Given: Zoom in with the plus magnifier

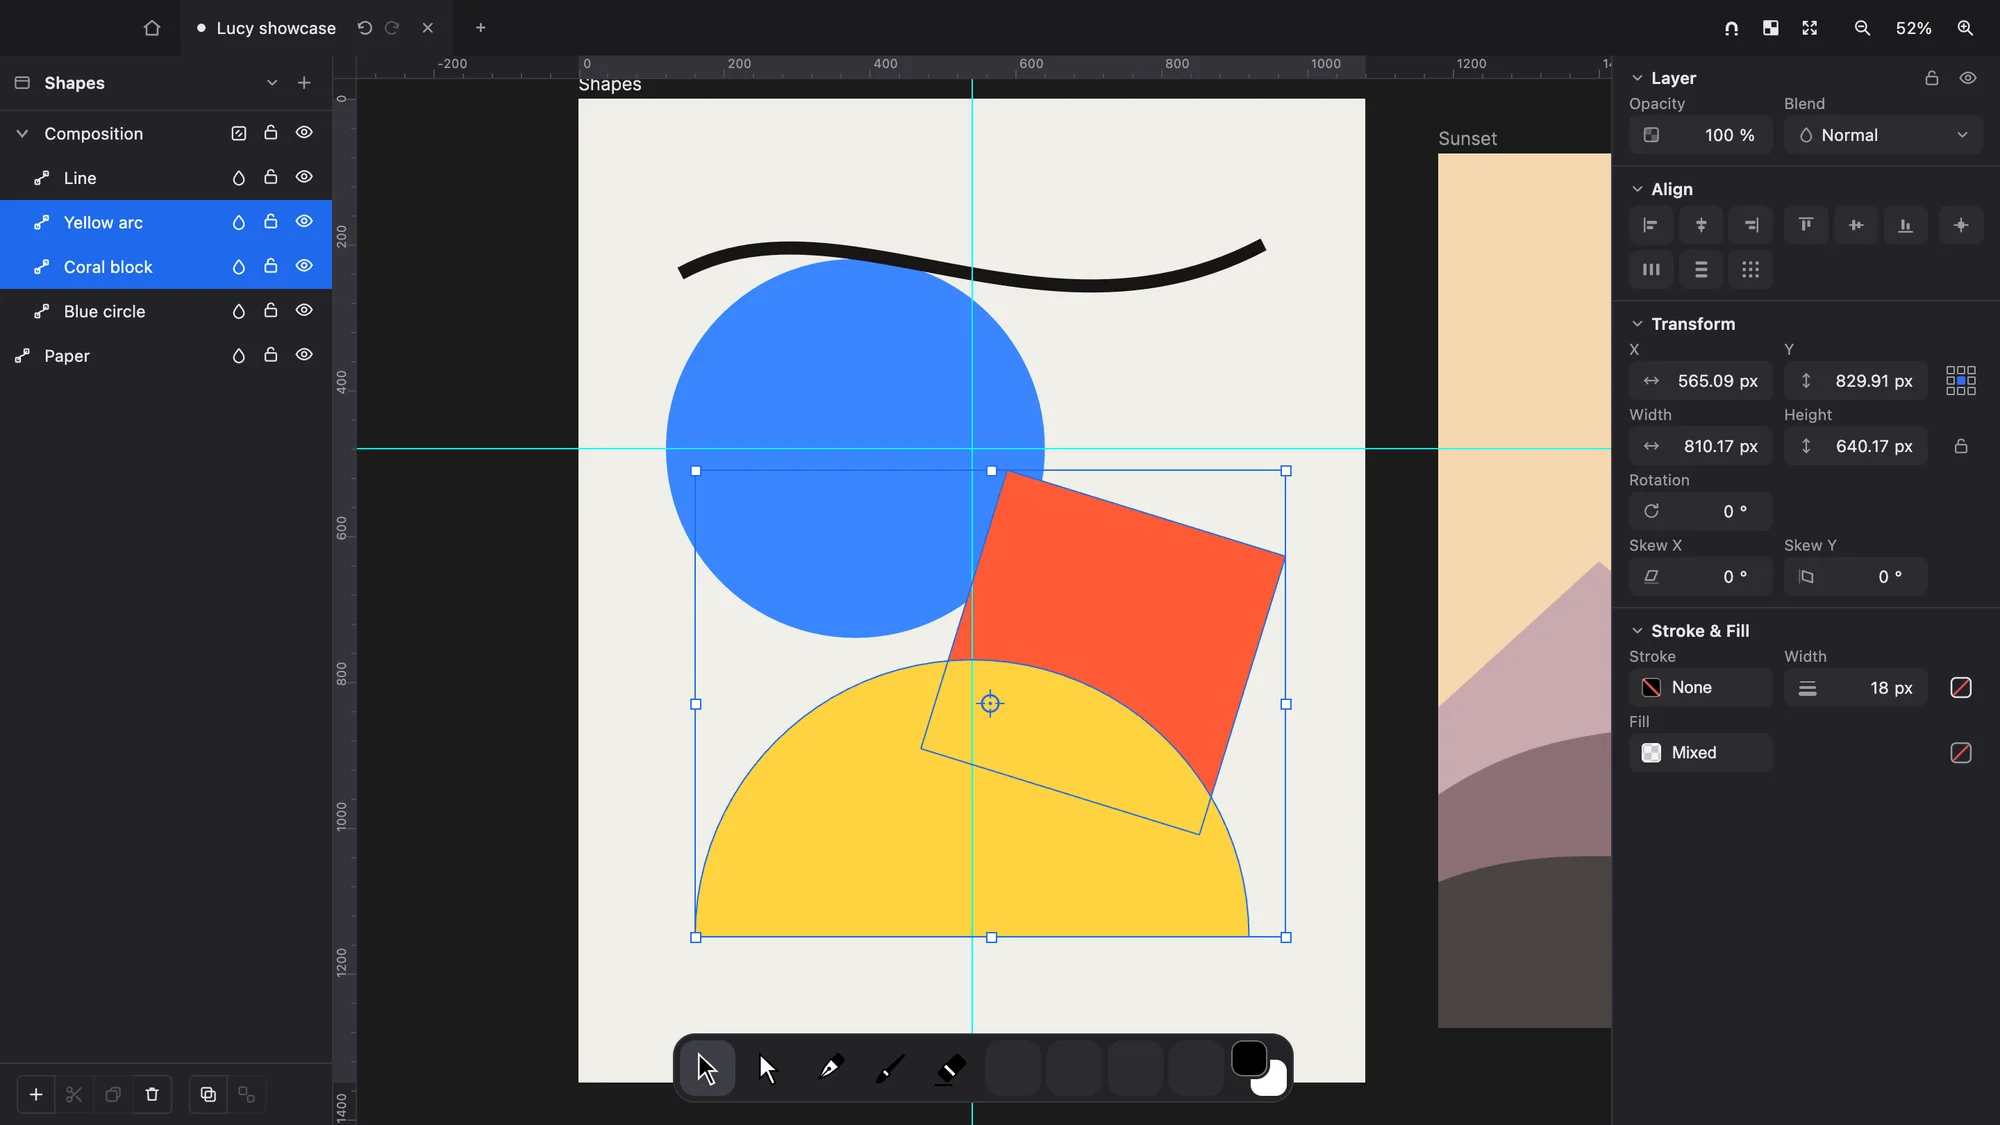Looking at the screenshot, I should (x=1965, y=28).
